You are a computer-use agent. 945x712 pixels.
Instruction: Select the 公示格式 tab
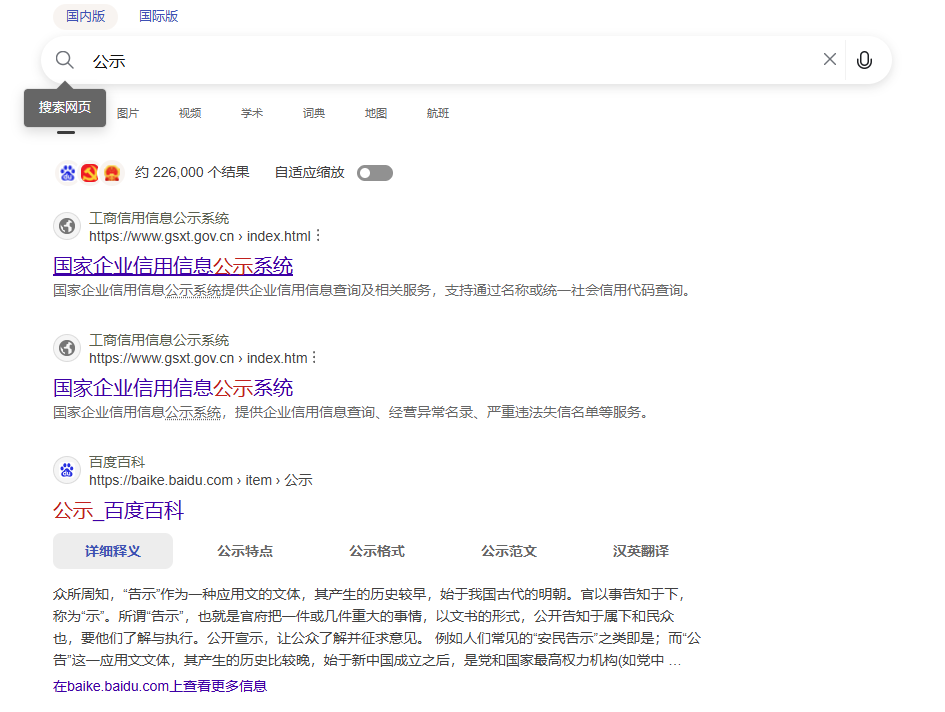coord(377,551)
